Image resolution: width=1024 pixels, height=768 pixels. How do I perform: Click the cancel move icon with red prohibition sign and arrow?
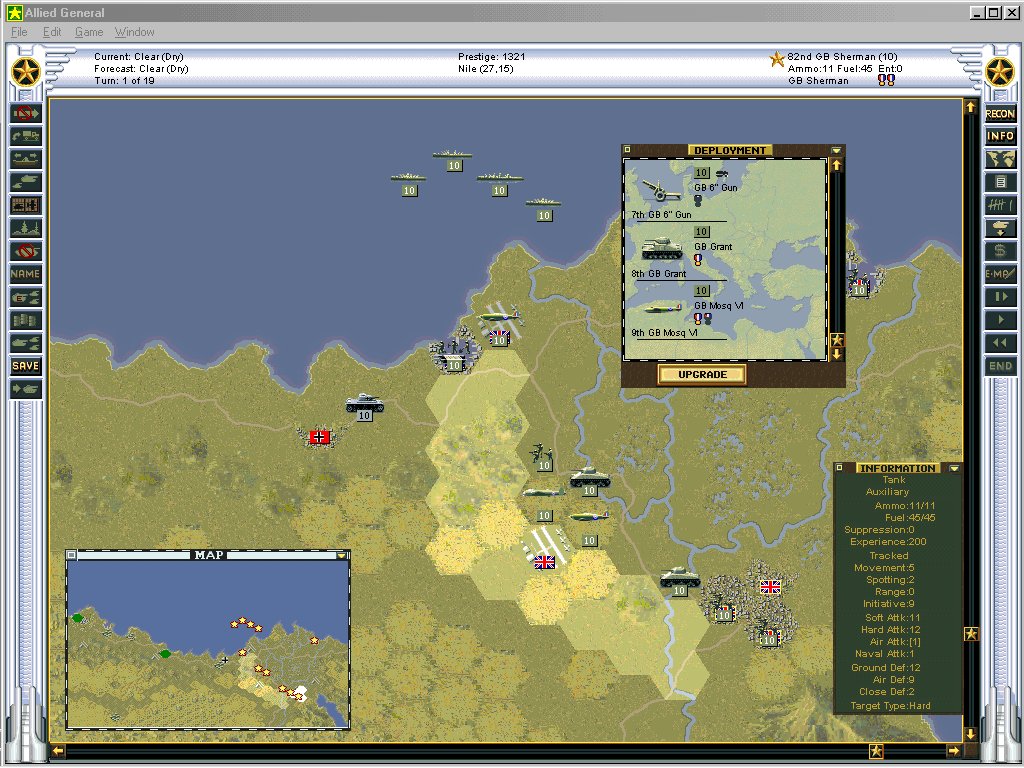click(x=25, y=114)
